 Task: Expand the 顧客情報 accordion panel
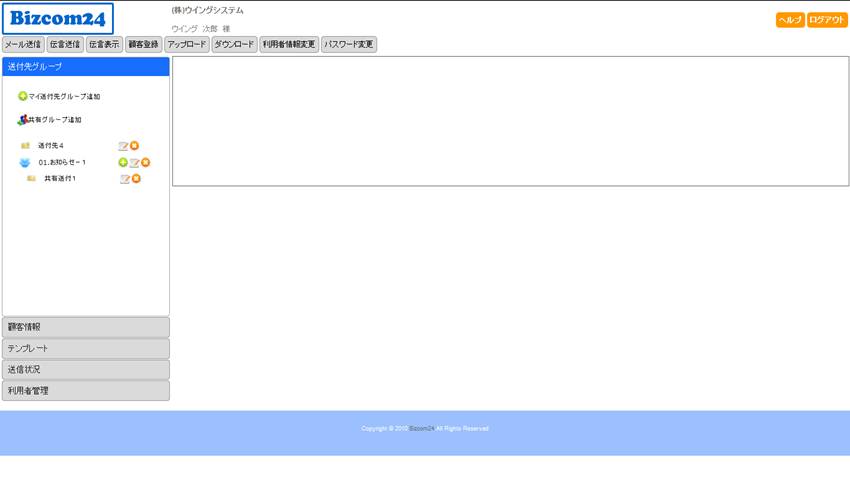point(86,327)
